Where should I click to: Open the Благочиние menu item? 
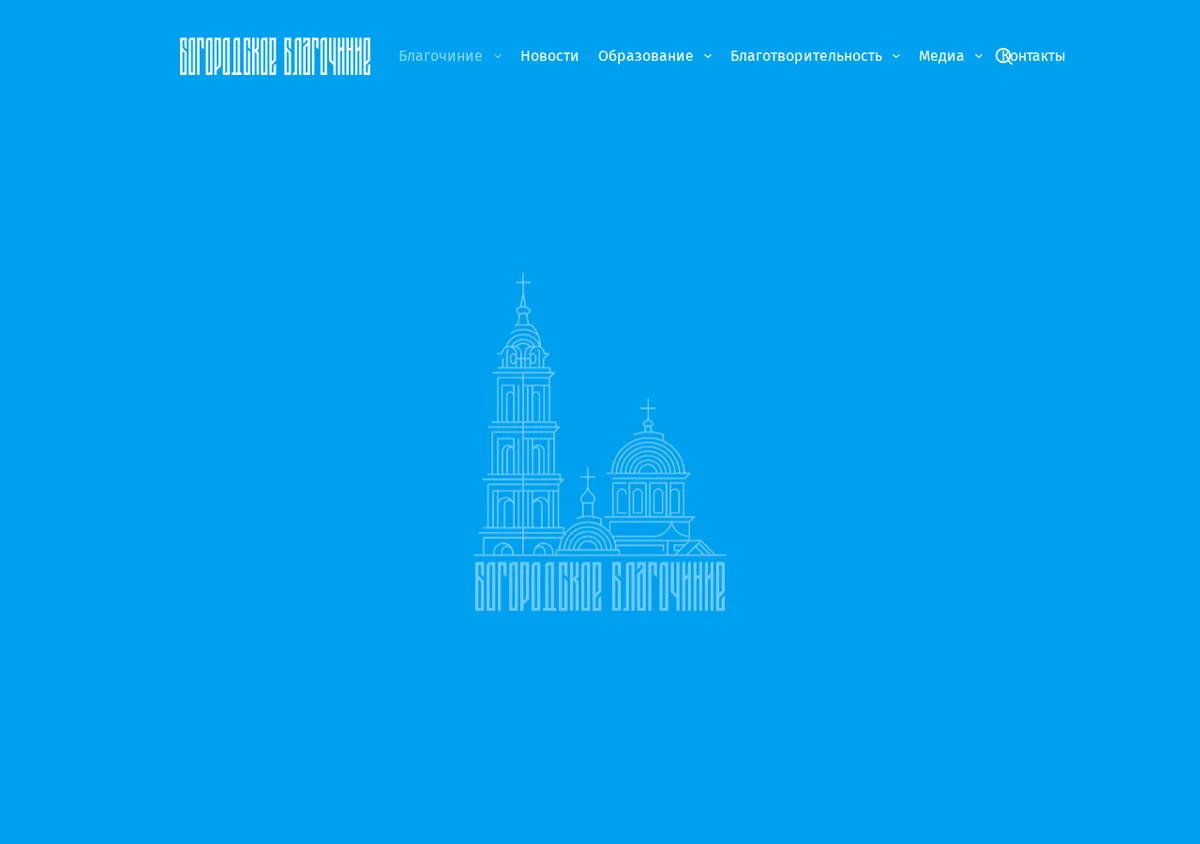click(440, 56)
